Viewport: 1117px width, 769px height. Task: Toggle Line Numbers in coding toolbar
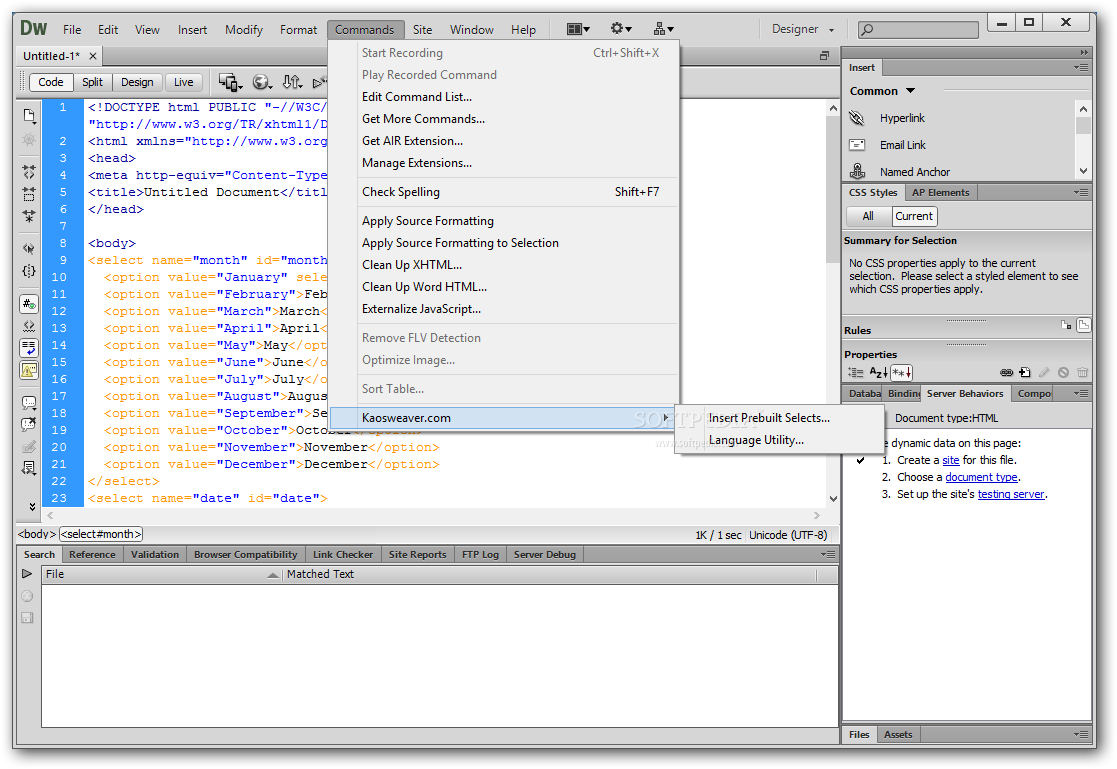pyautogui.click(x=29, y=304)
